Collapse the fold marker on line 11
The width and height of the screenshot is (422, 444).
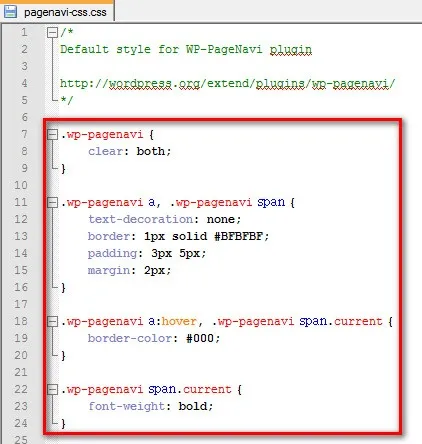[x=52, y=202]
